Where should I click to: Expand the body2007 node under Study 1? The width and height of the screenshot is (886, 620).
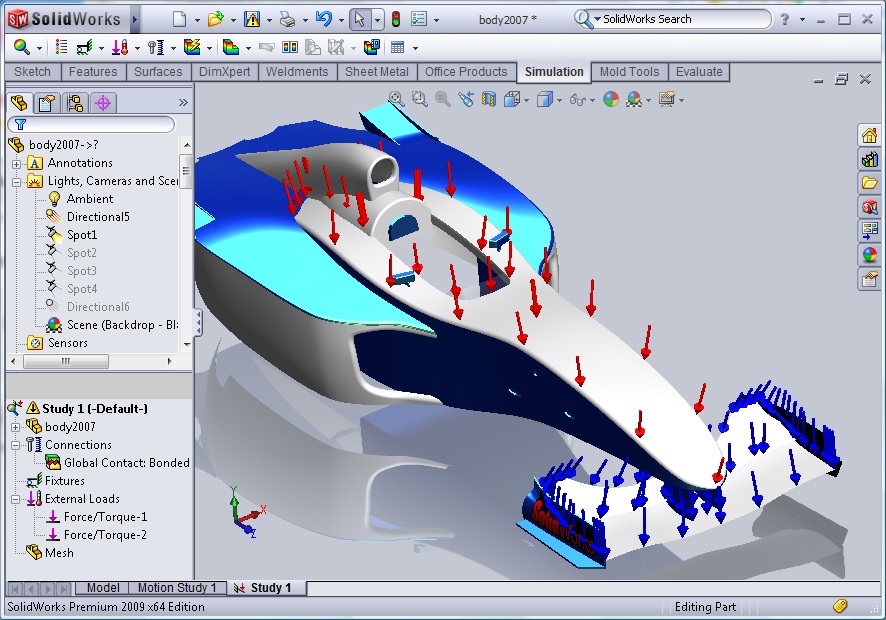point(16,427)
